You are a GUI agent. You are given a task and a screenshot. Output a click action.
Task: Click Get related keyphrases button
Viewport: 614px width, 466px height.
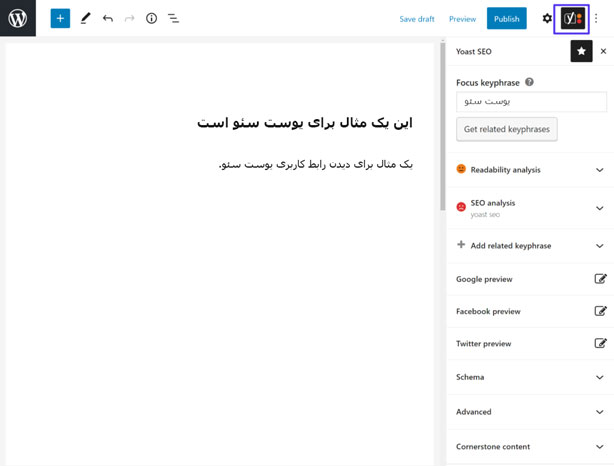click(507, 129)
